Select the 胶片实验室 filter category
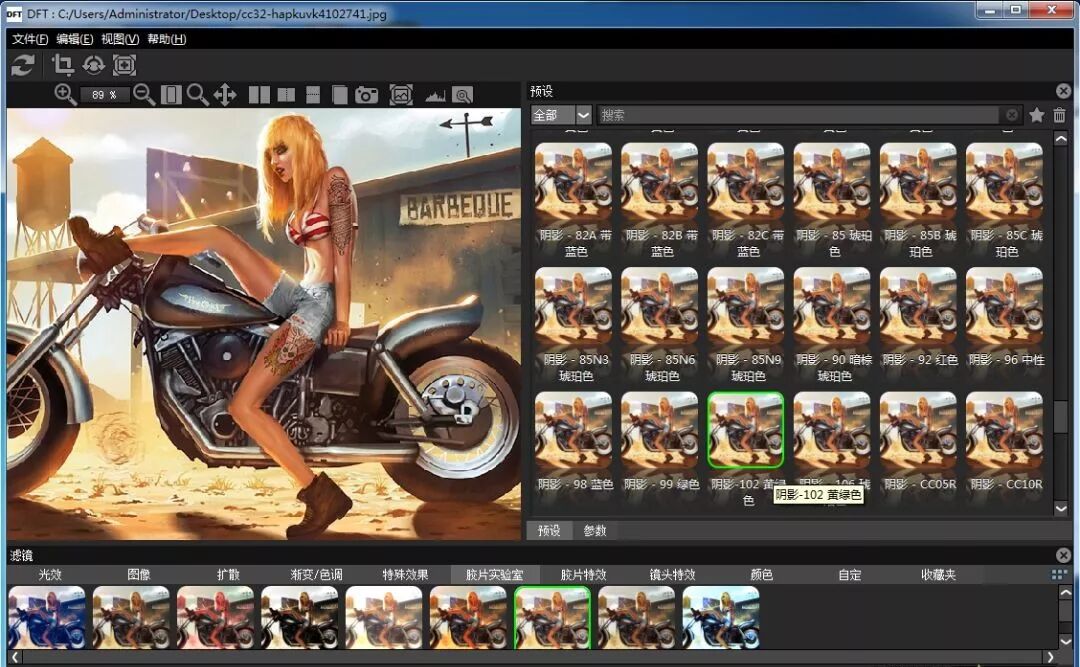This screenshot has width=1080, height=667. click(x=494, y=575)
